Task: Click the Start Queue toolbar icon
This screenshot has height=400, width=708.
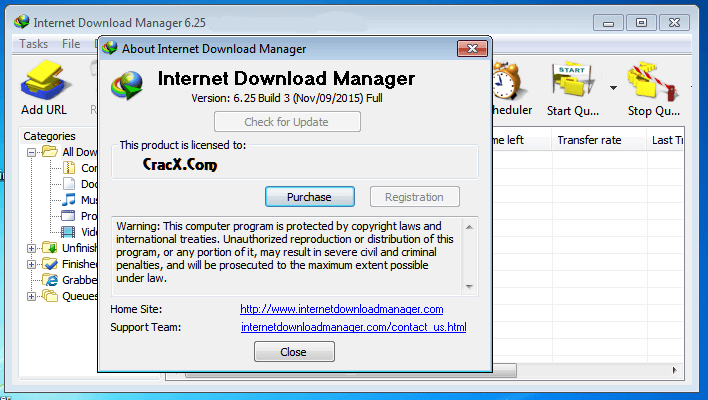Action: click(x=573, y=81)
